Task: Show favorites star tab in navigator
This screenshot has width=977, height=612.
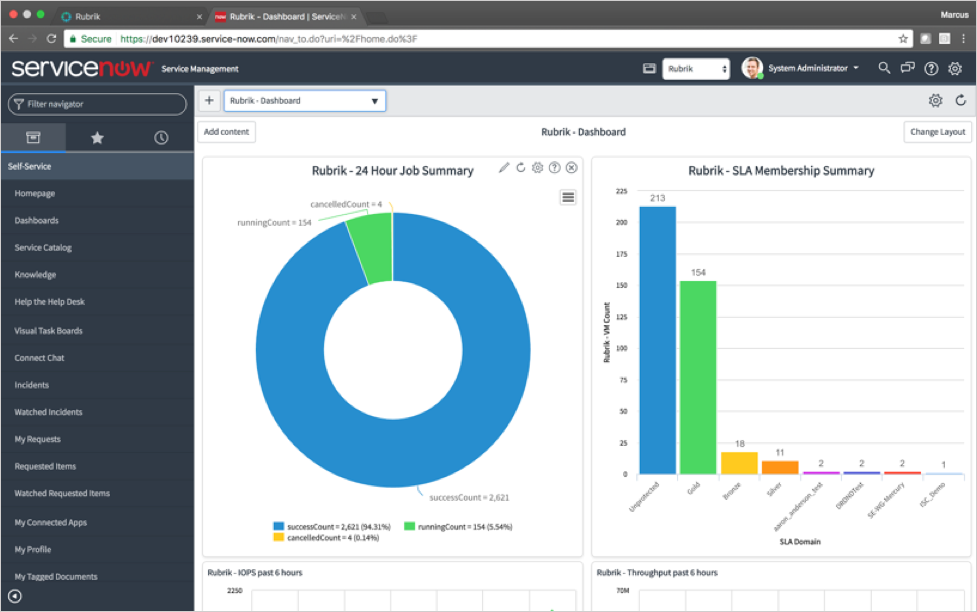Action: pyautogui.click(x=97, y=138)
